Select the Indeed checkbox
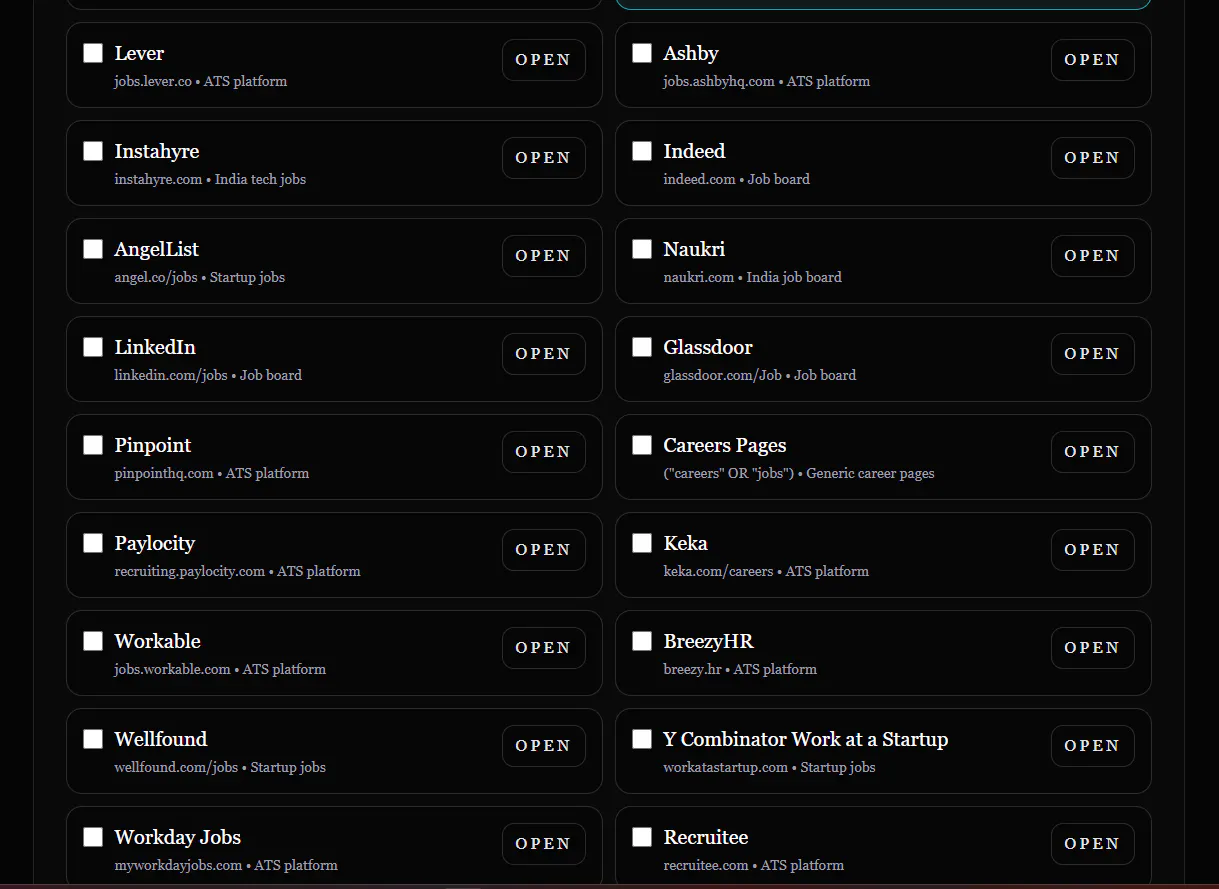 (x=642, y=151)
